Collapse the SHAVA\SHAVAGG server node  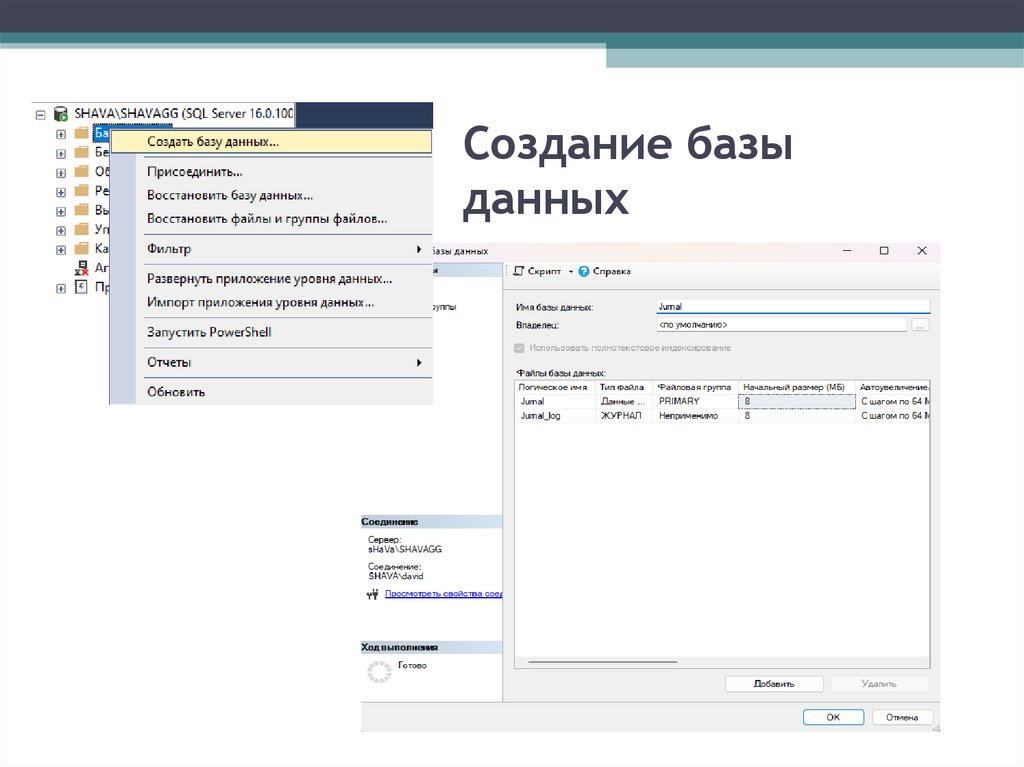pos(42,114)
